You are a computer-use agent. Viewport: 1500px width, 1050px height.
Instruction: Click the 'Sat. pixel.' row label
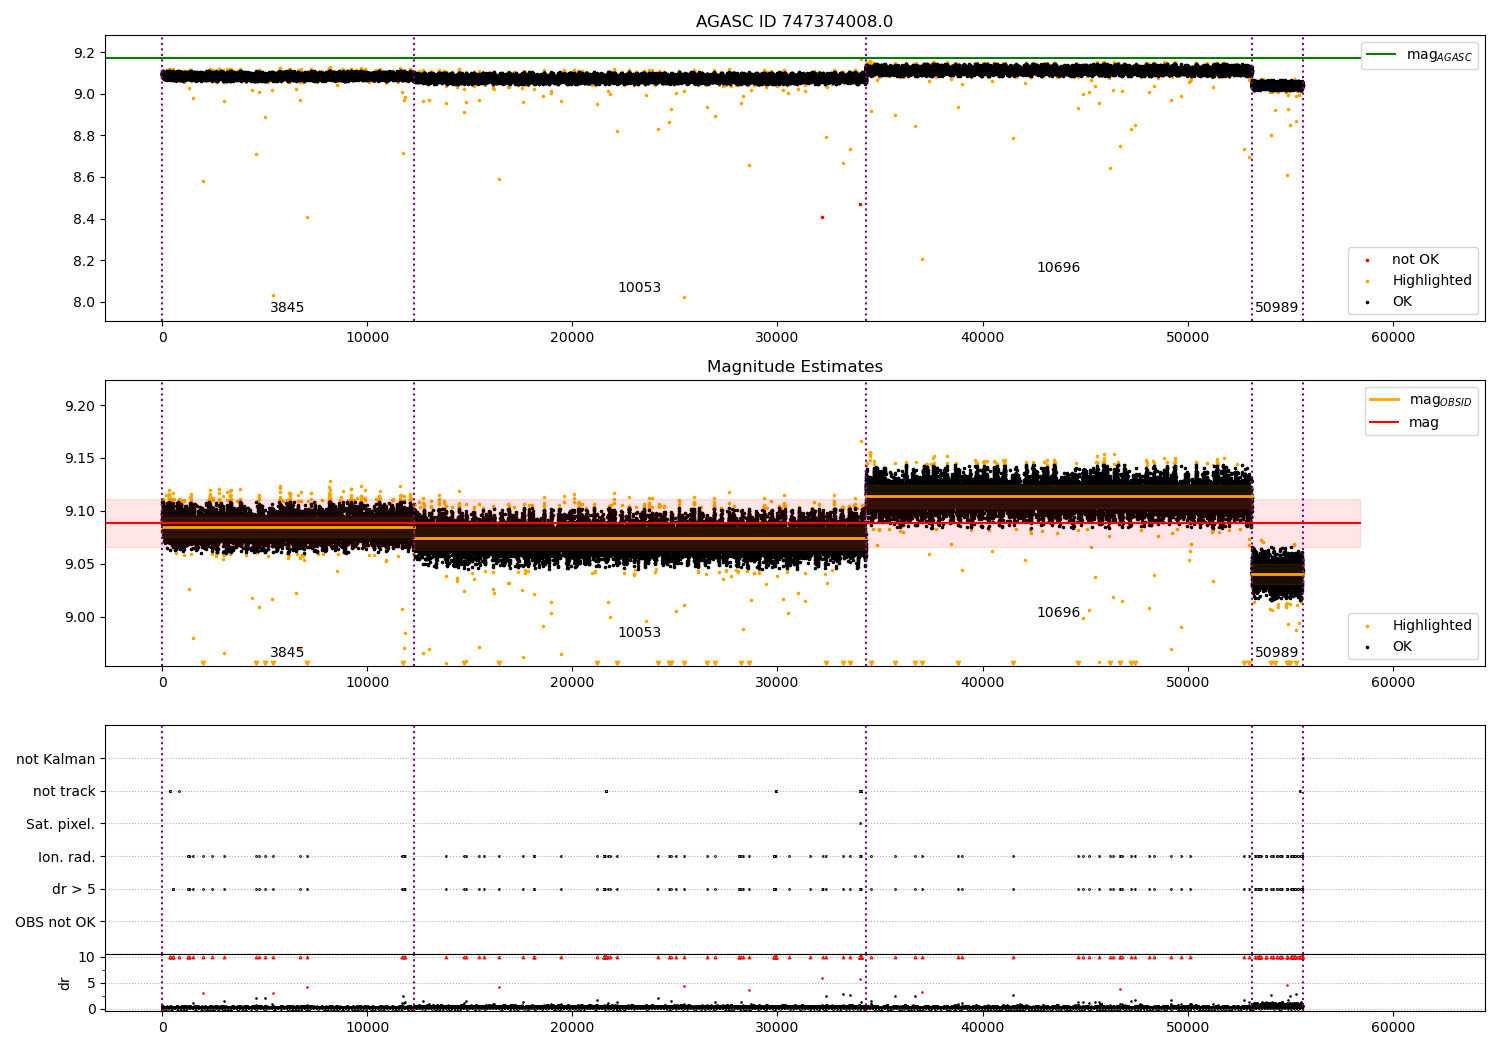click(x=61, y=825)
